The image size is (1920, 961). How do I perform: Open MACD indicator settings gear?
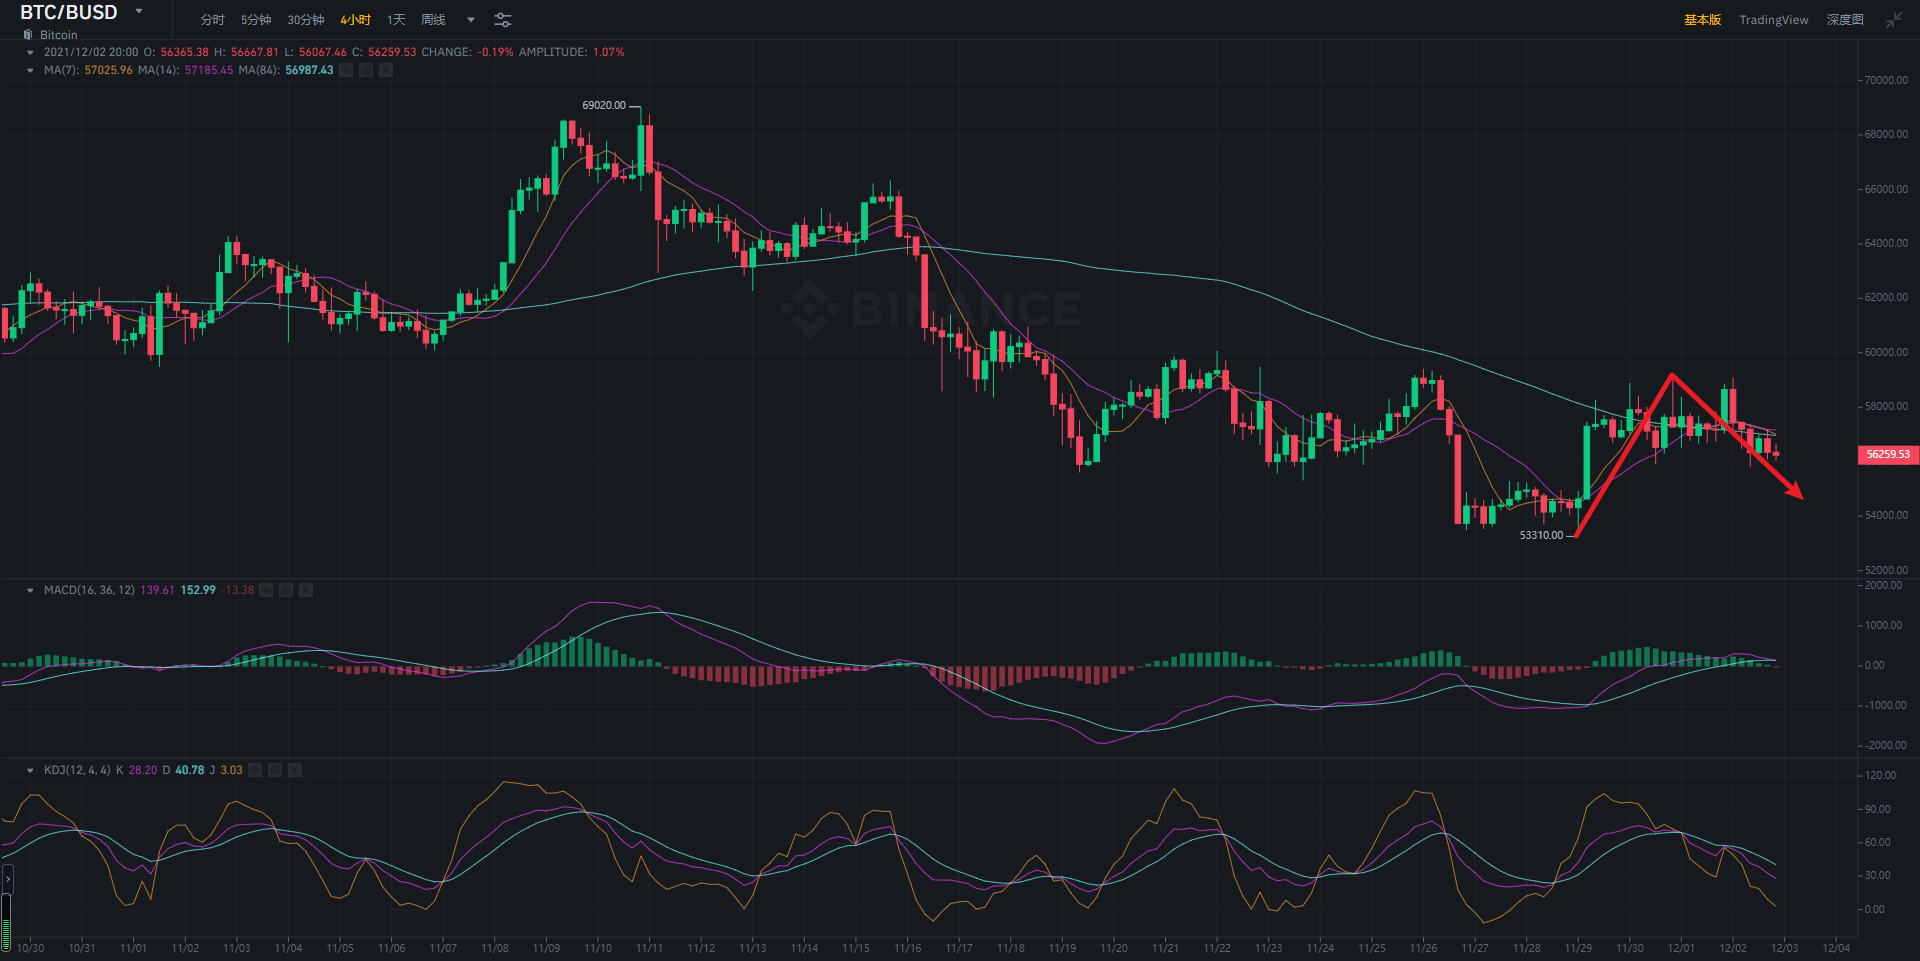[286, 590]
